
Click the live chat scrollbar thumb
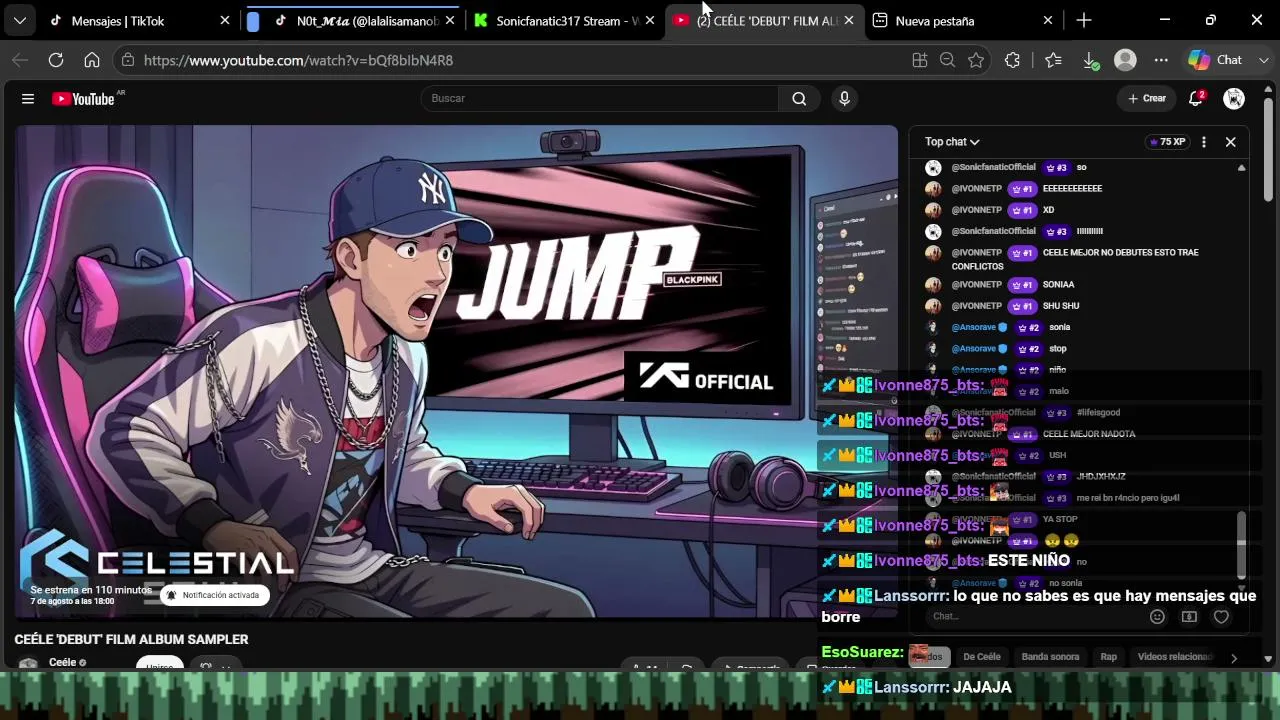(1242, 544)
